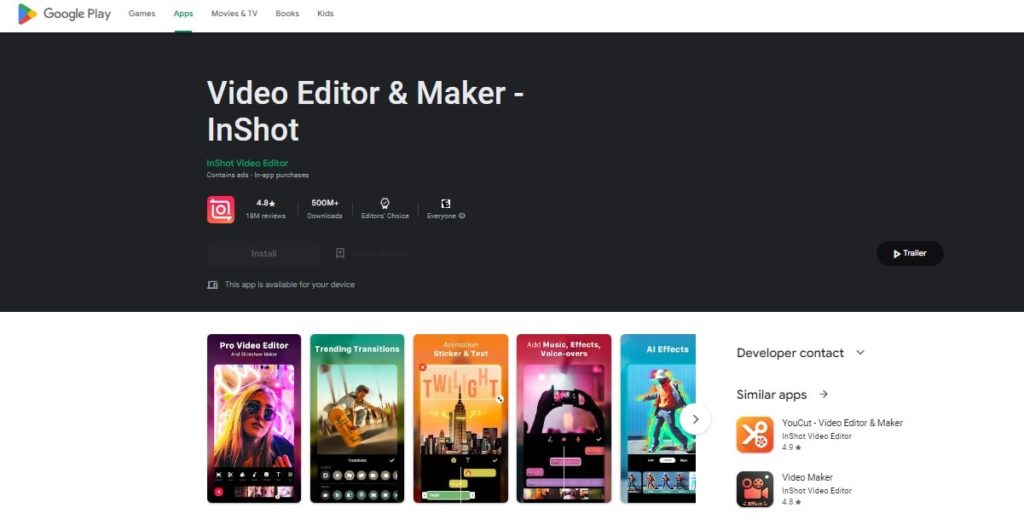The height and width of the screenshot is (525, 1024).
Task: Click the InShot app icon
Action: coord(221,210)
